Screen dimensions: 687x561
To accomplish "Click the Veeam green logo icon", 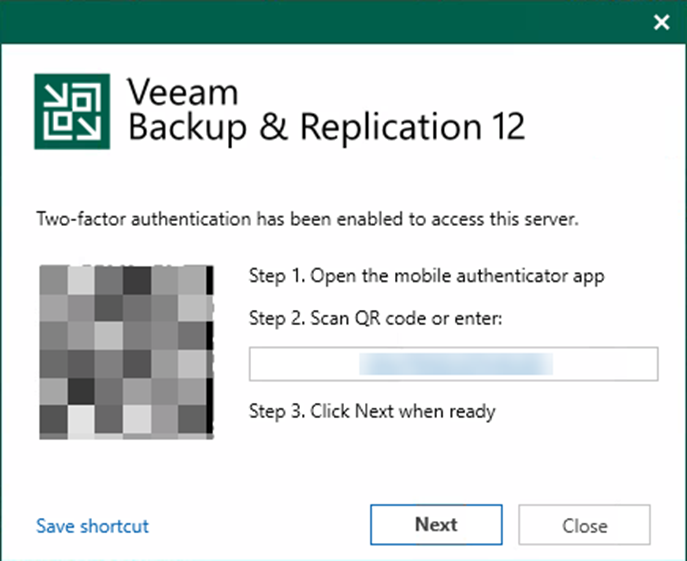I will coord(72,111).
